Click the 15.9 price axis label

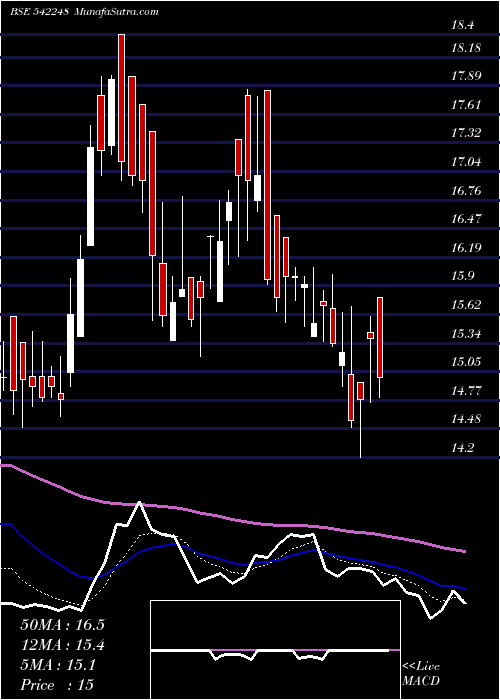coord(462,276)
